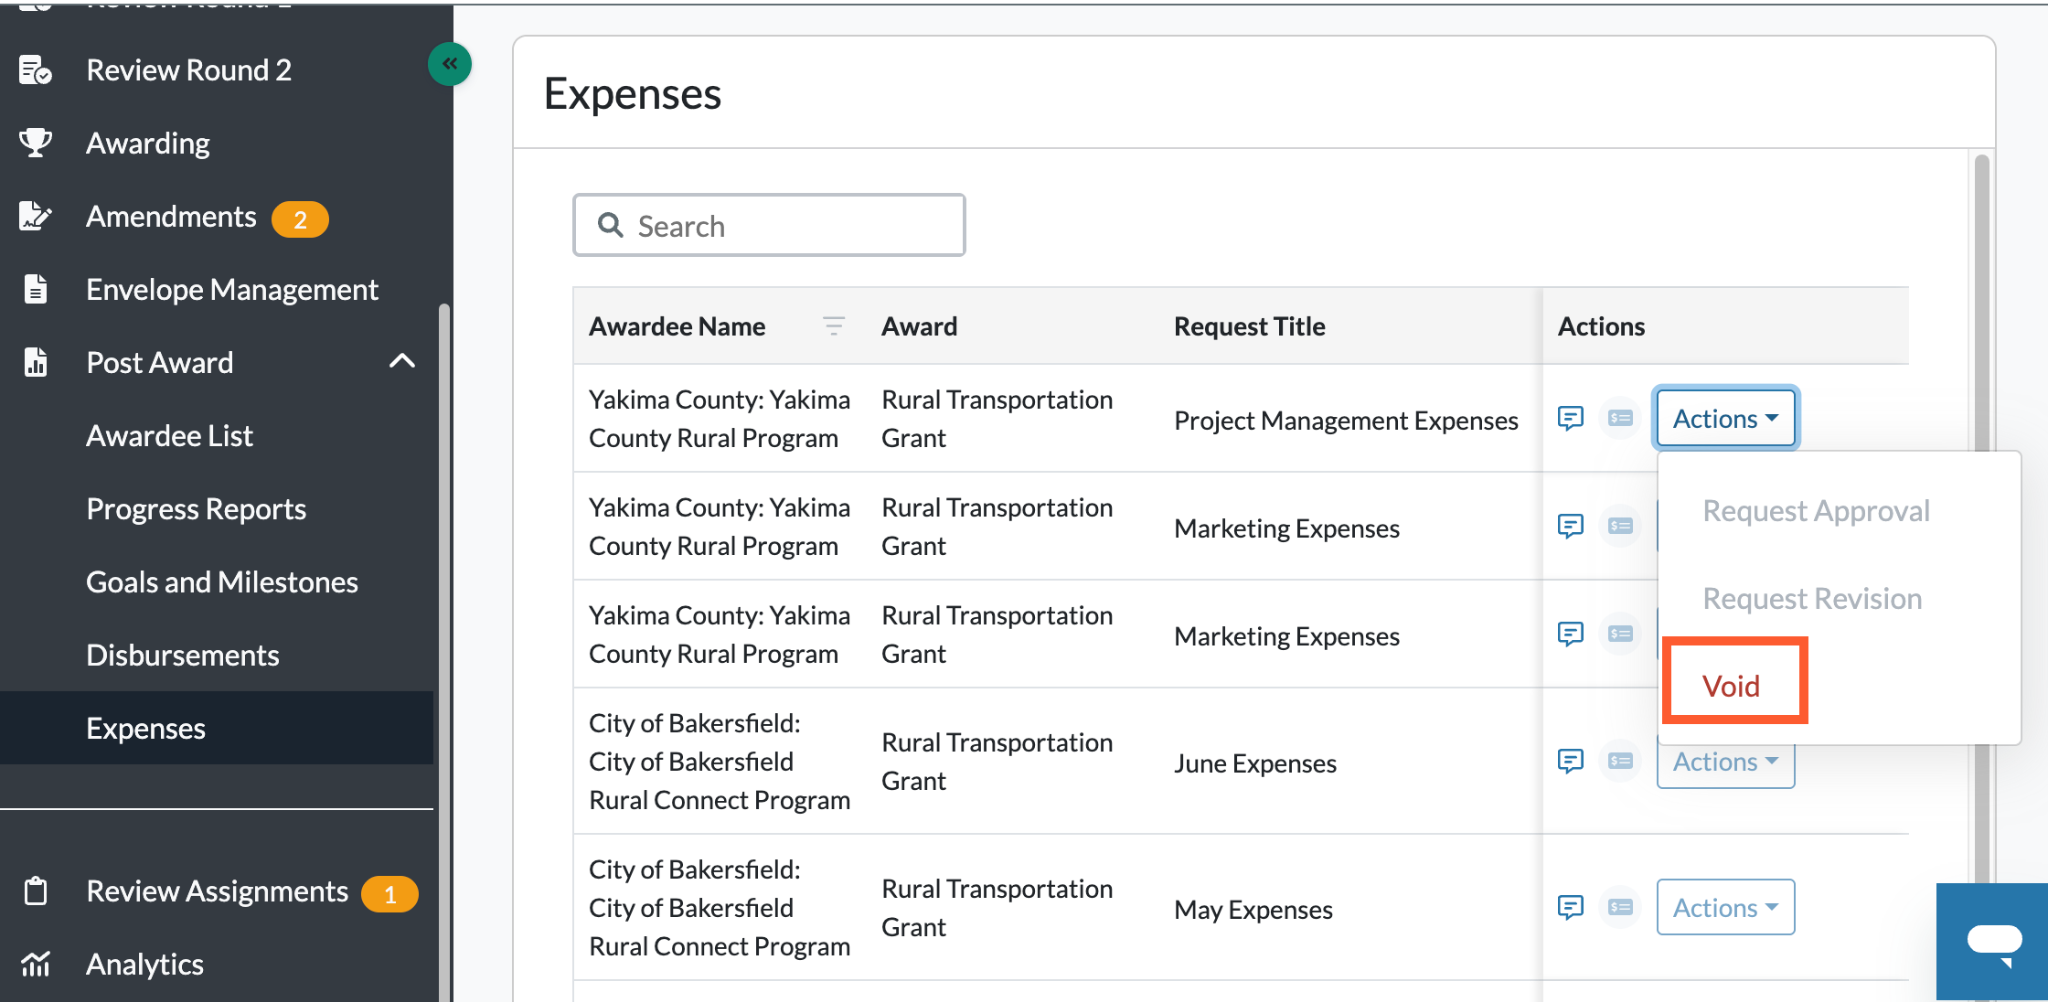This screenshot has width=2048, height=1002.
Task: Click the Awarding trophy icon
Action: pyautogui.click(x=35, y=143)
